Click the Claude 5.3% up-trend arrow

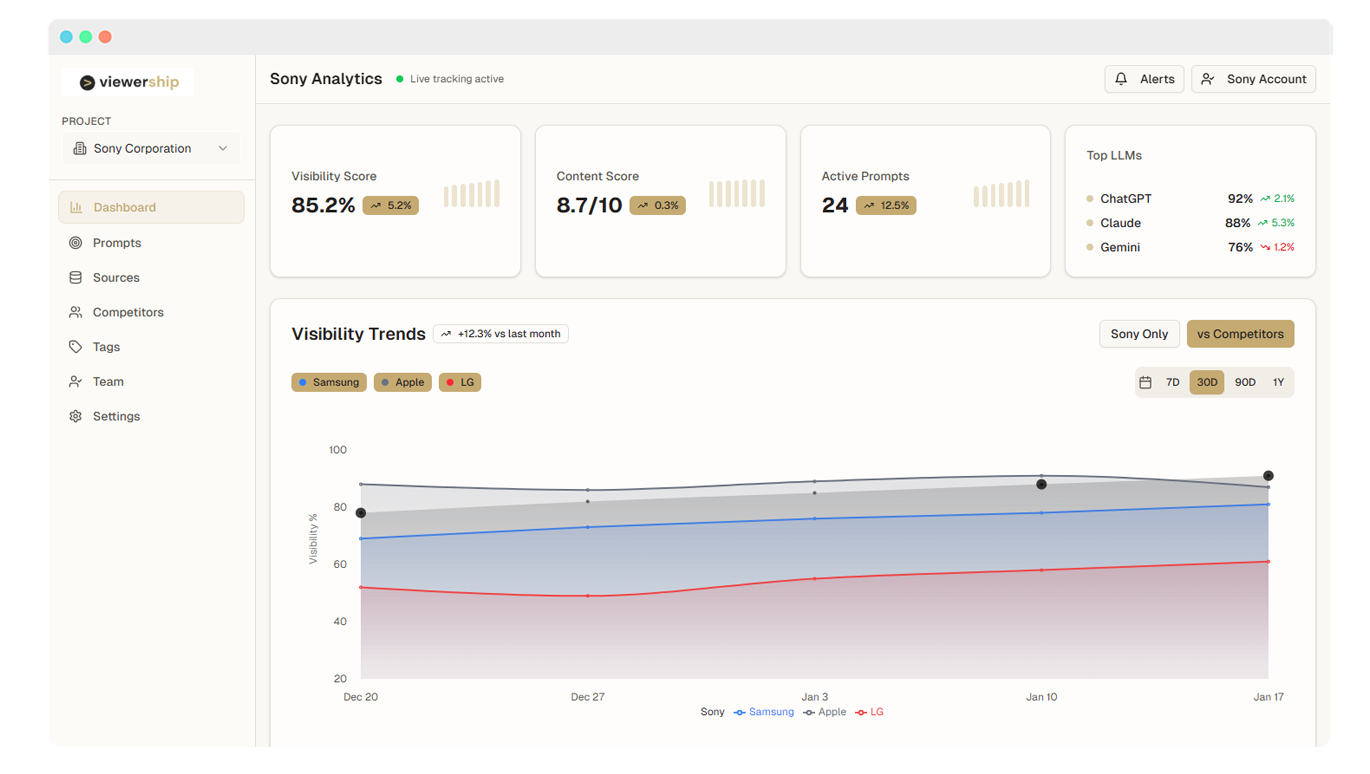click(x=1263, y=223)
